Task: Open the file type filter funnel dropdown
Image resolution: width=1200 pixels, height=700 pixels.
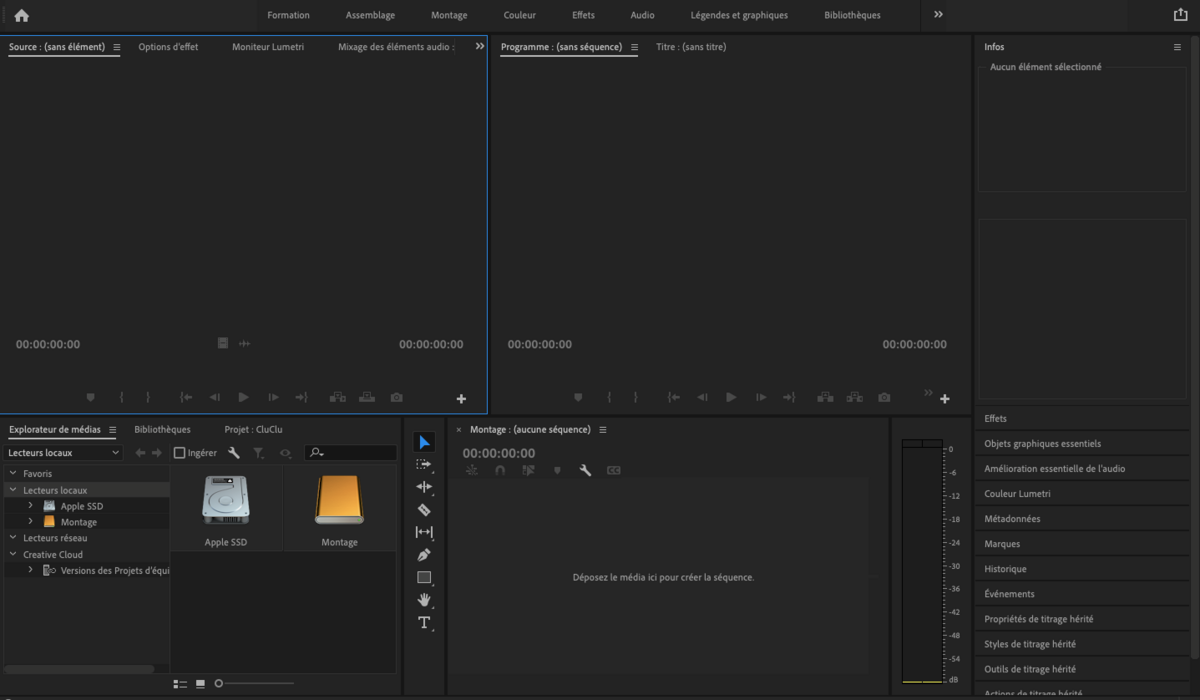Action: coord(258,453)
